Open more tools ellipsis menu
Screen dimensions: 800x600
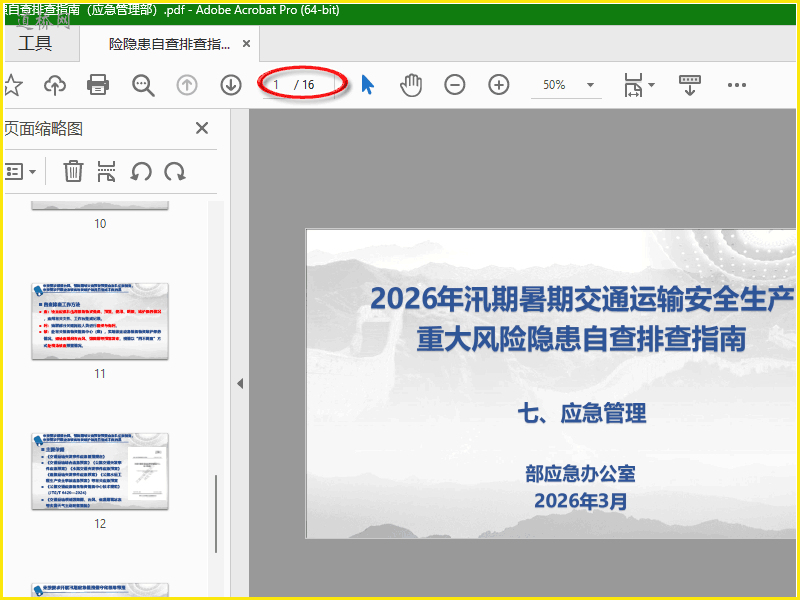(x=737, y=85)
